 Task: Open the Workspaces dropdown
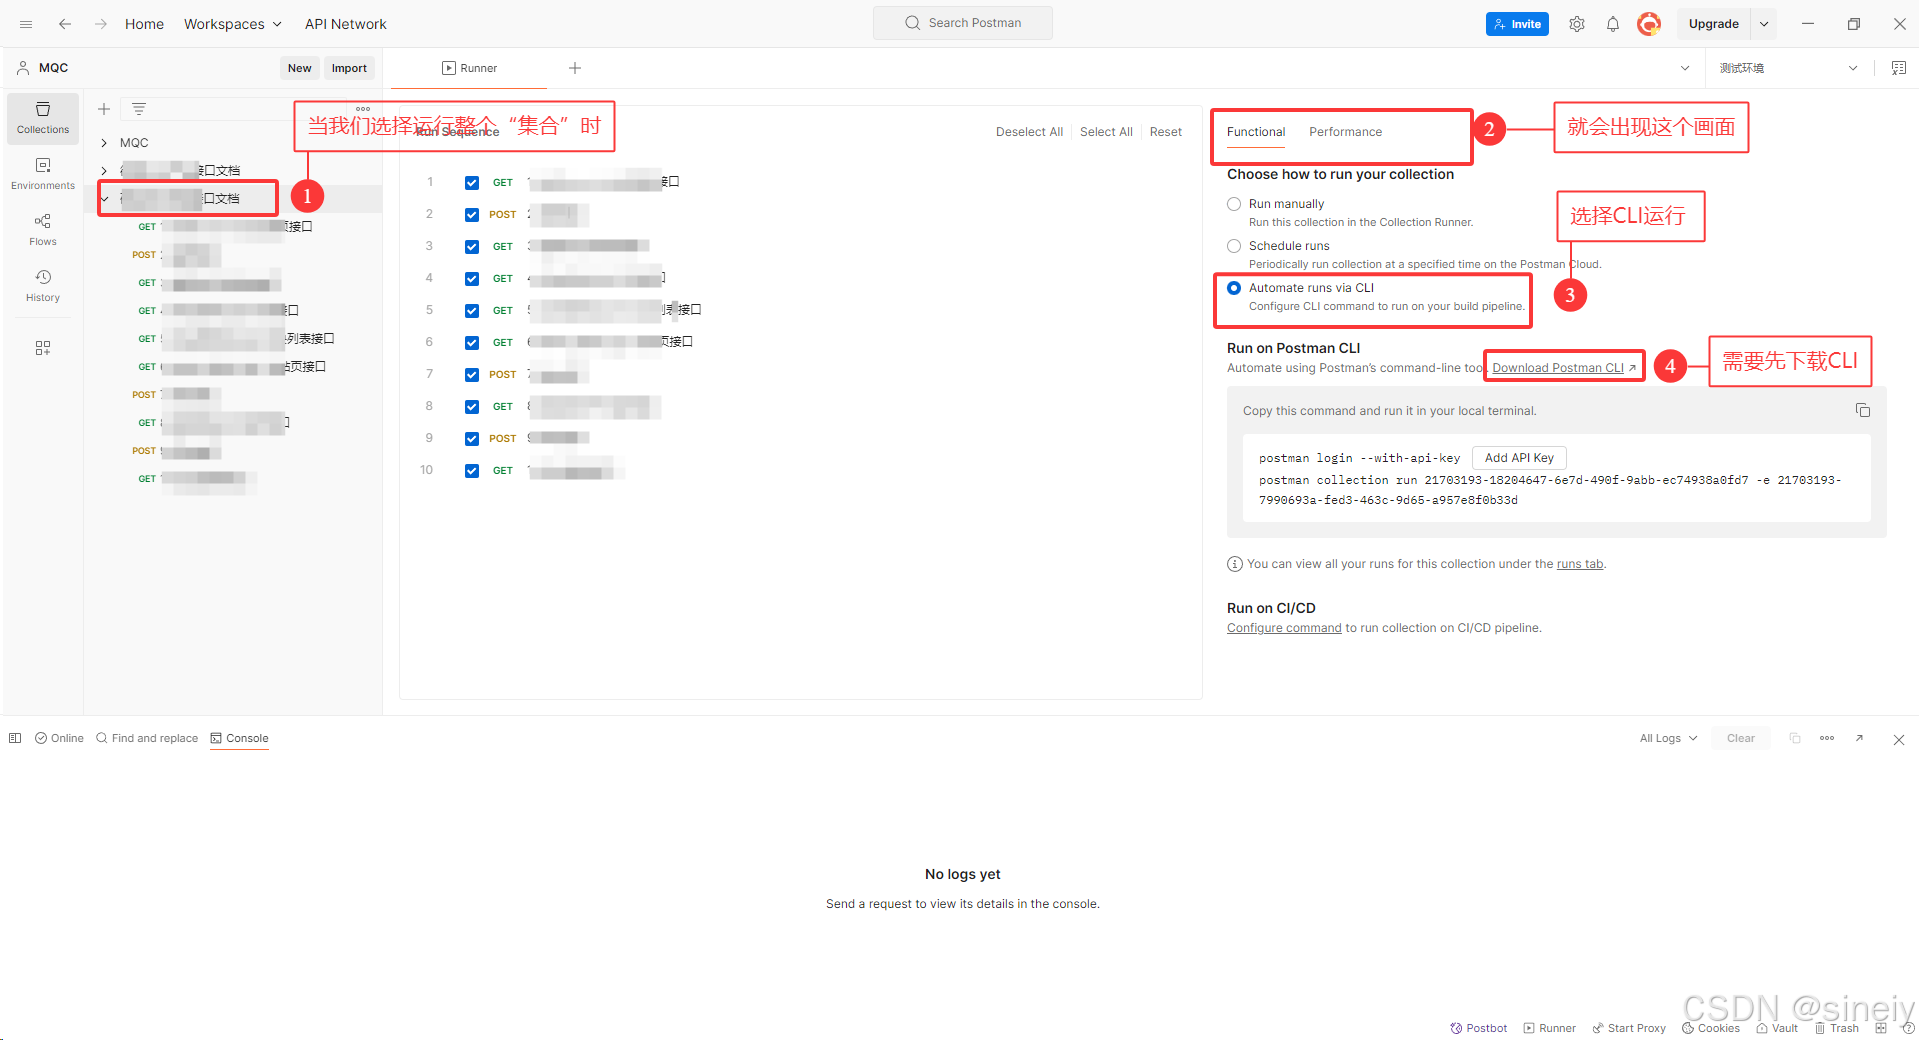click(x=233, y=24)
